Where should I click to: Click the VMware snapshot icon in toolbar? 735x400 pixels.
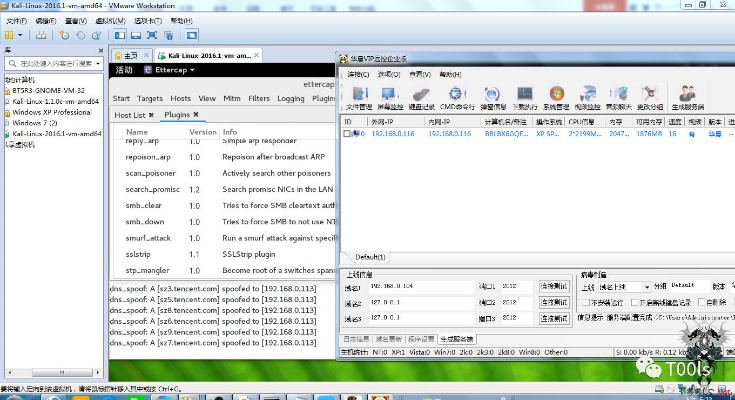(x=64, y=35)
